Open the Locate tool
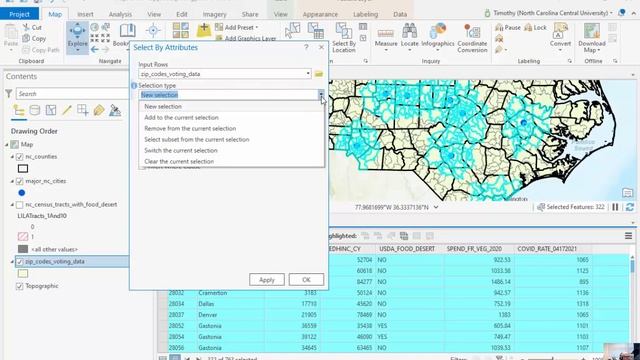This screenshot has width=640, height=360. click(409, 38)
